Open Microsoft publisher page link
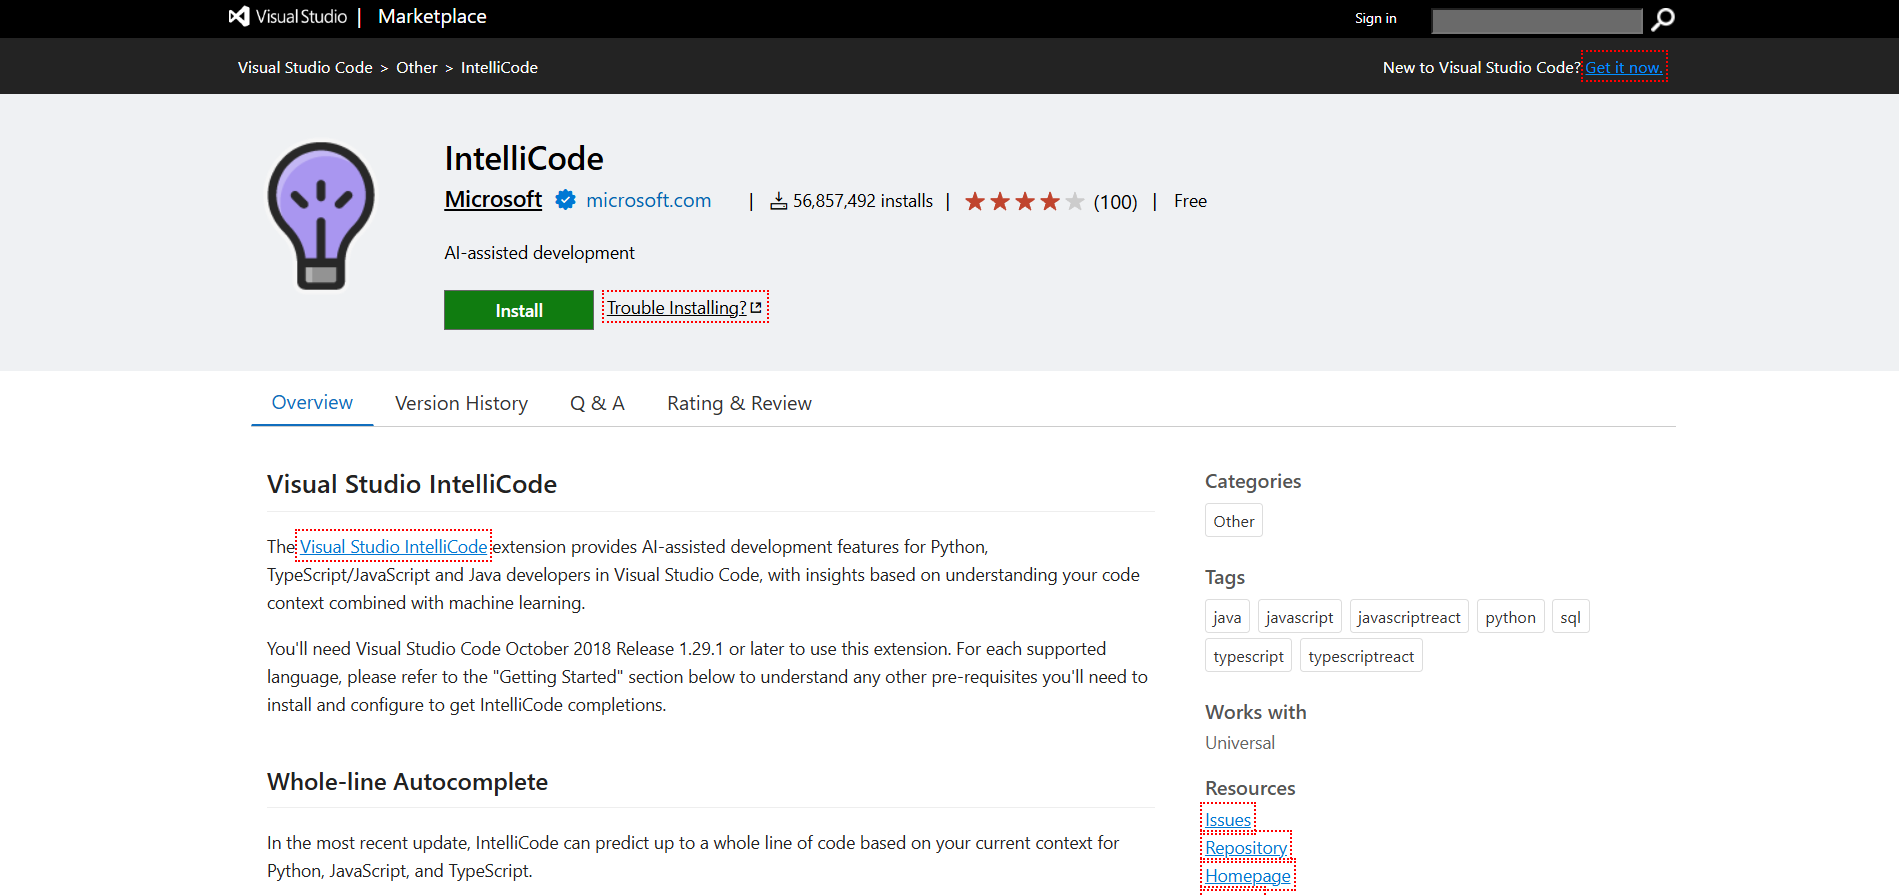1899x896 pixels. tap(493, 199)
